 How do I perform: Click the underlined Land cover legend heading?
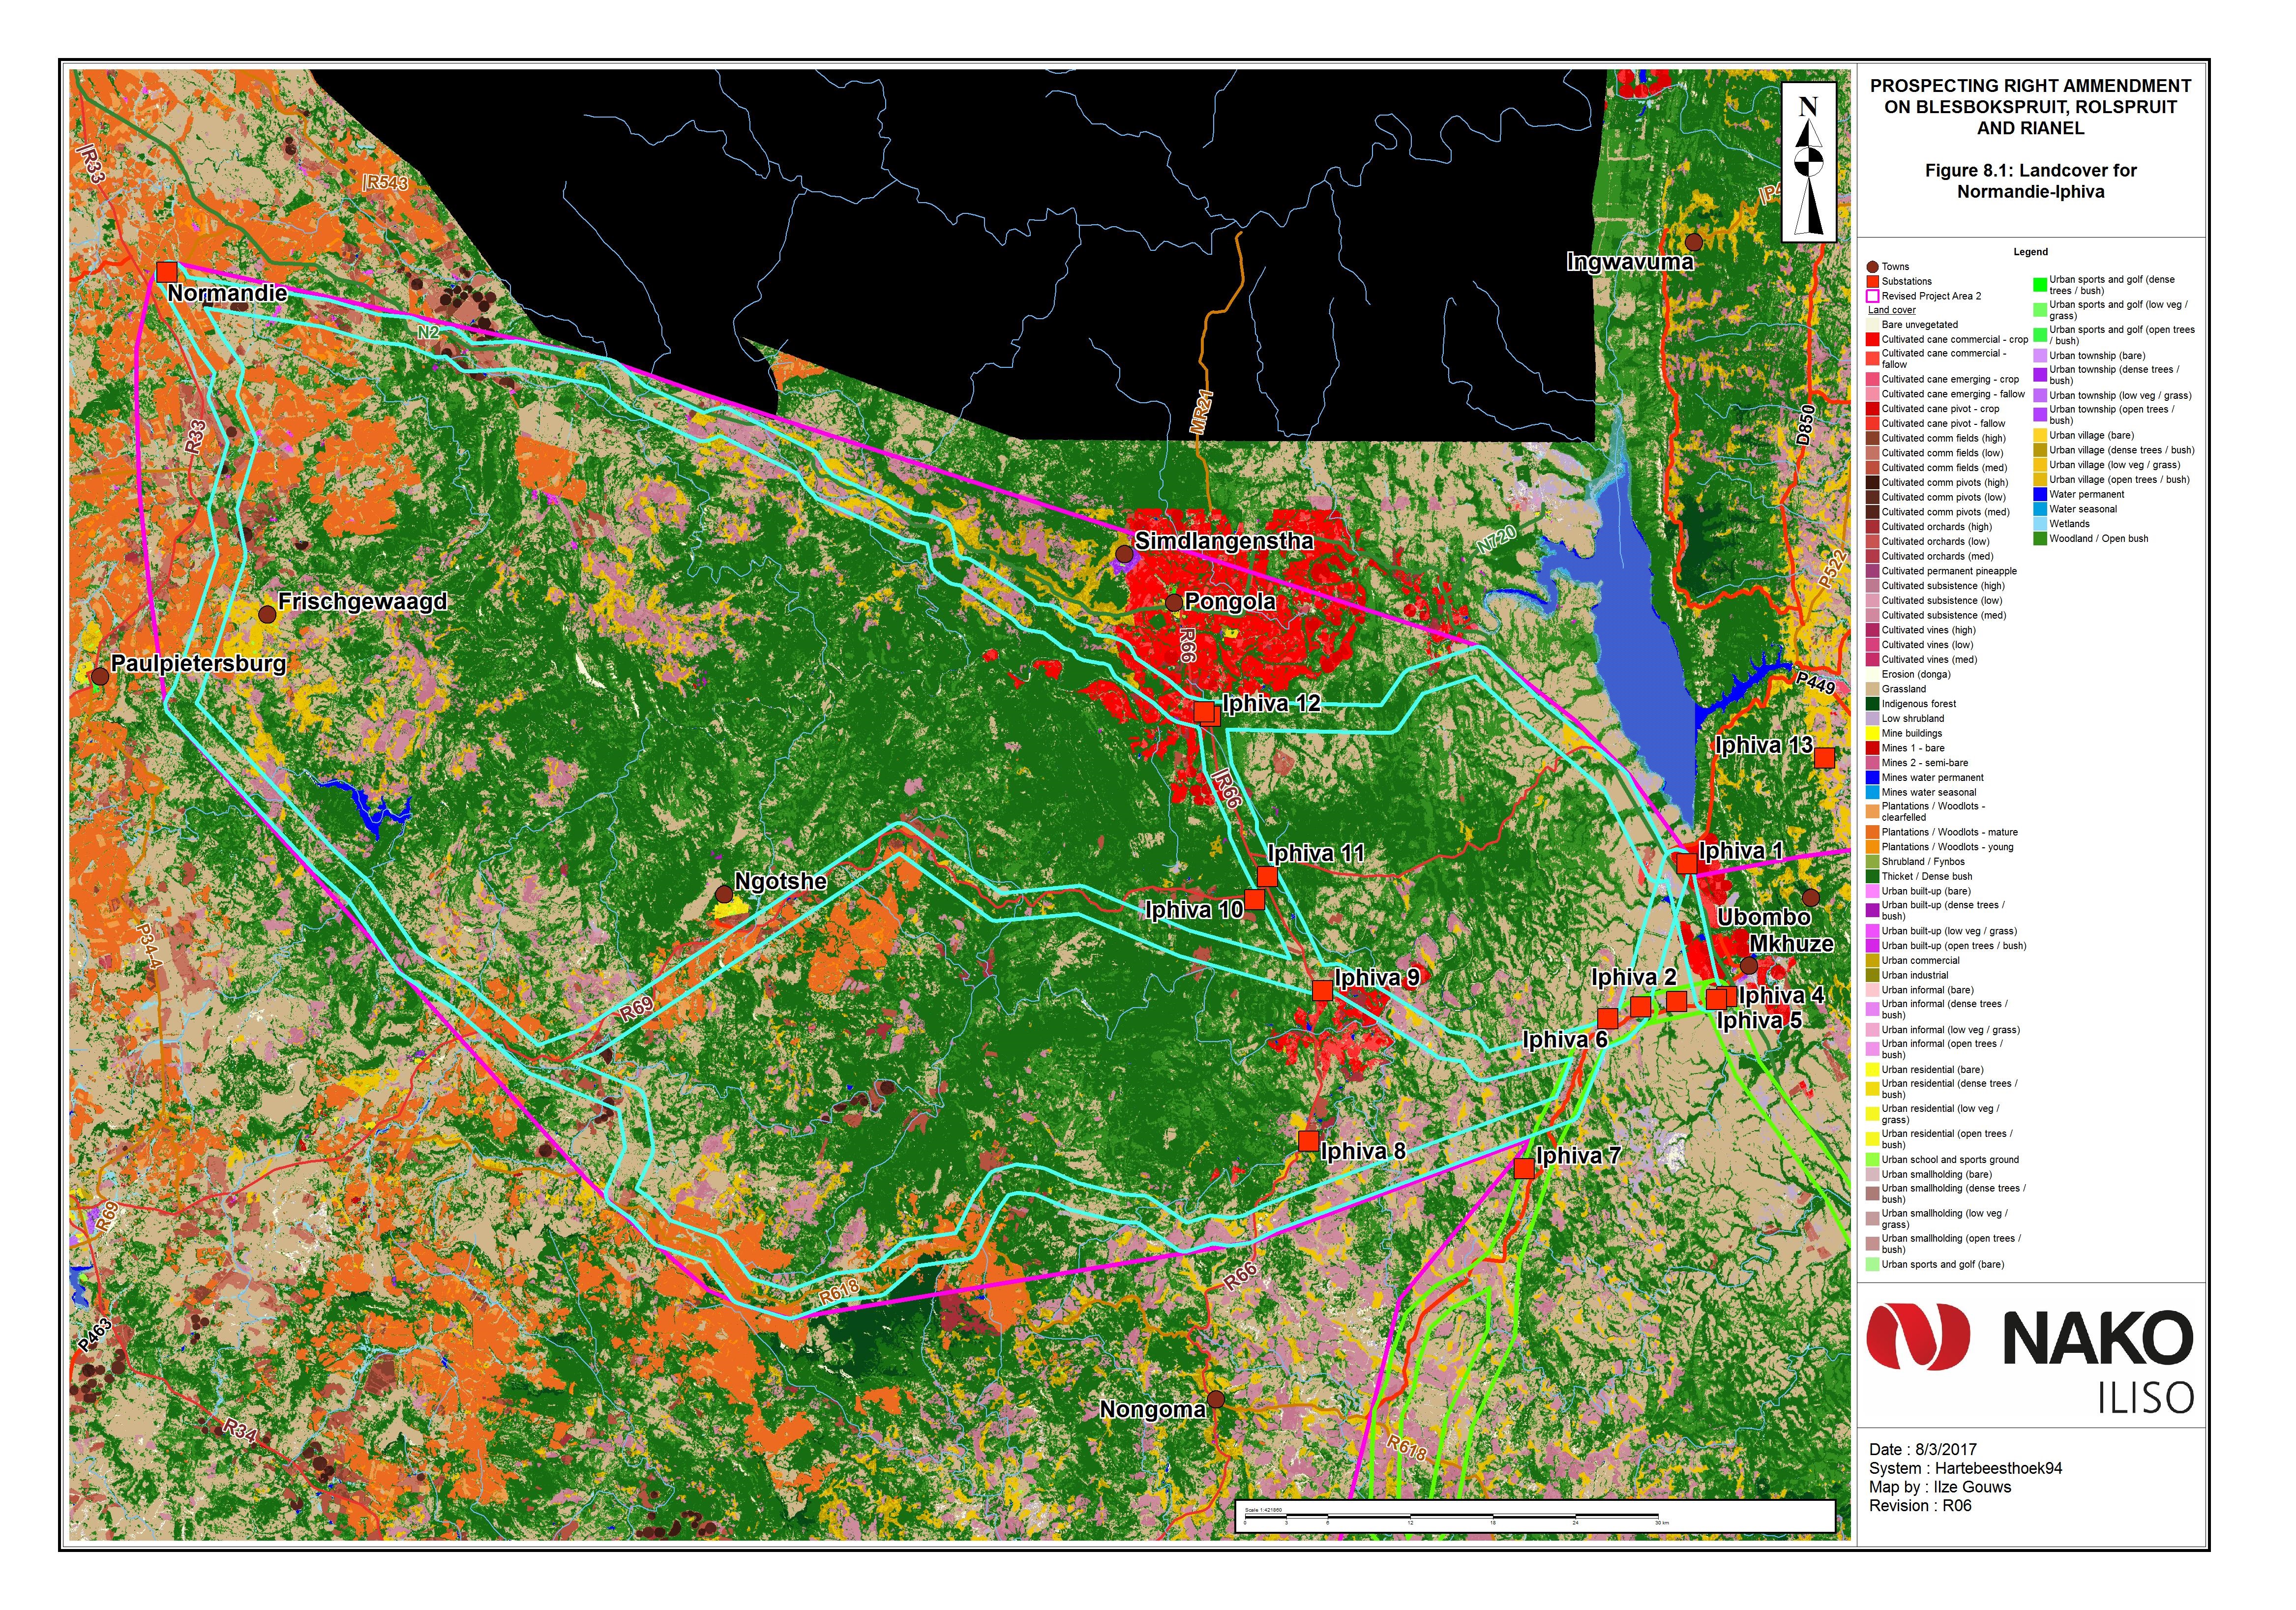(x=1891, y=310)
